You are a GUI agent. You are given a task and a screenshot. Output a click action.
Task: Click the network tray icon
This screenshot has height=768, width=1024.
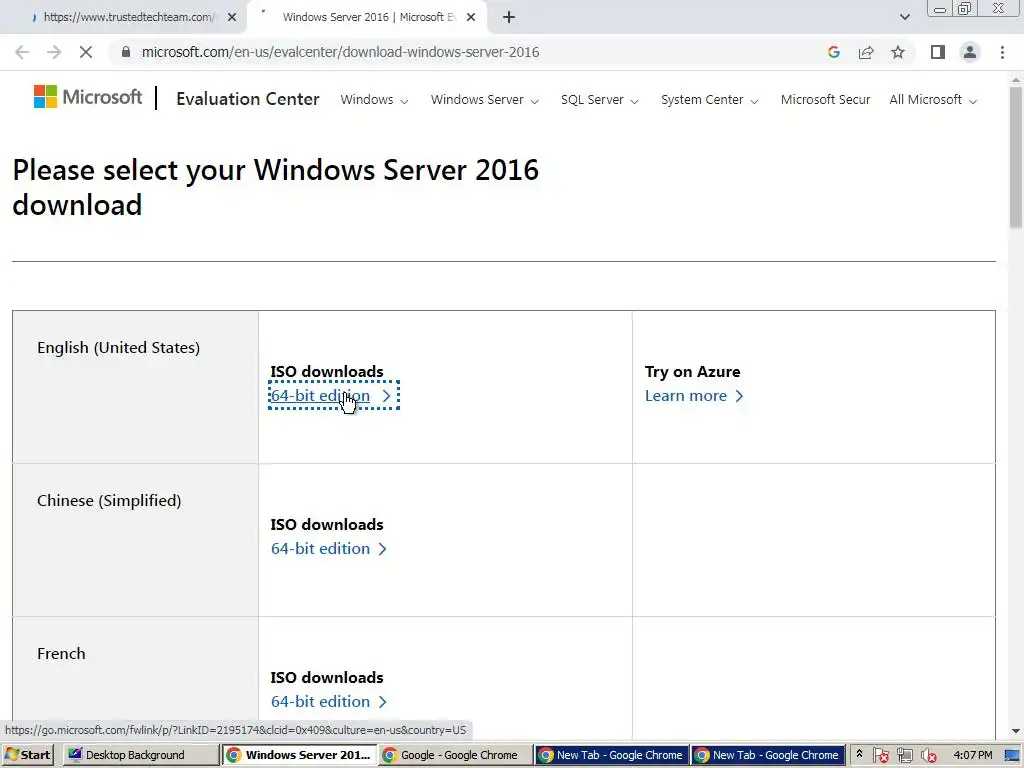point(904,756)
